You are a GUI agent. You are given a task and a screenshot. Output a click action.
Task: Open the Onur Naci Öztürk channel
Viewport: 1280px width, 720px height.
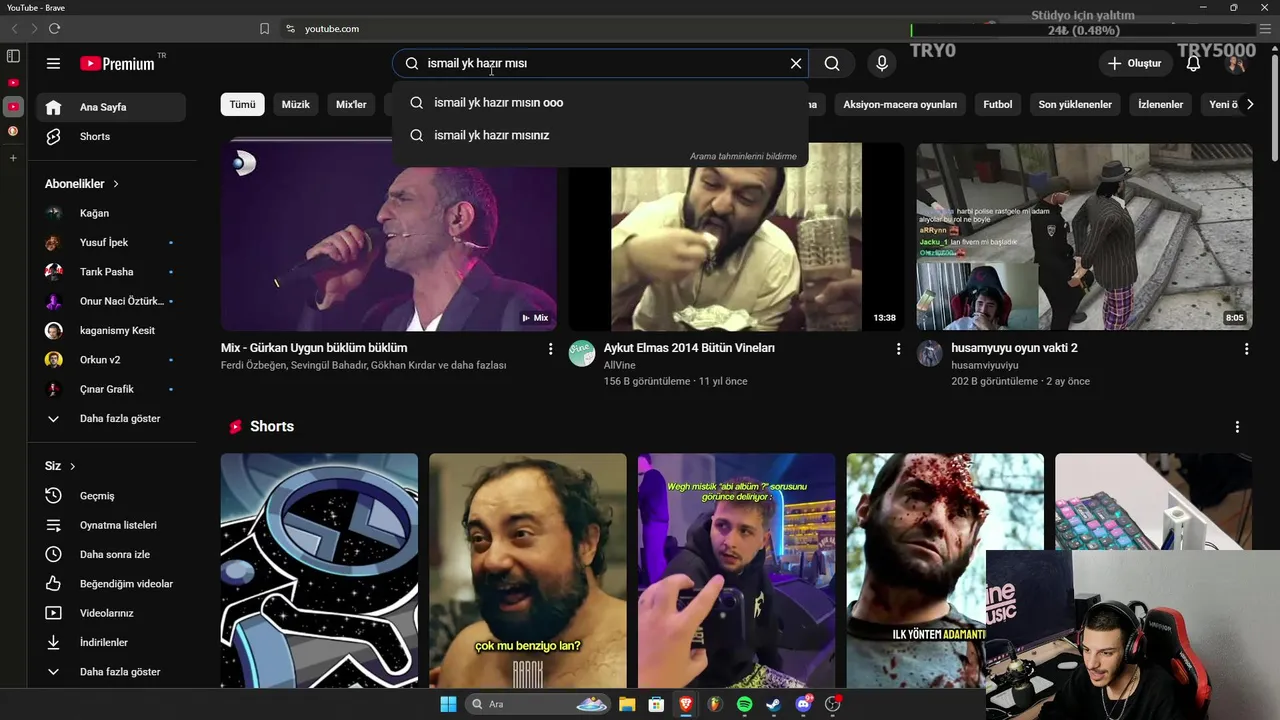111,301
